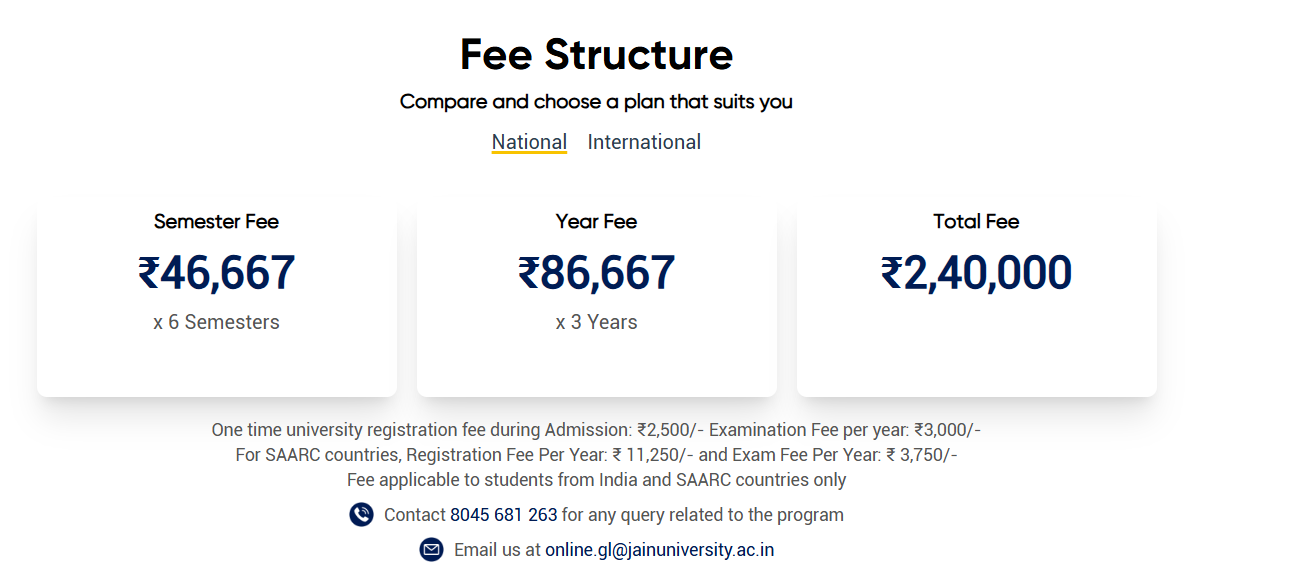Open the online.gl@jainuniversity.ac.in email link
Viewport: 1305px width, 578px height.
[659, 550]
